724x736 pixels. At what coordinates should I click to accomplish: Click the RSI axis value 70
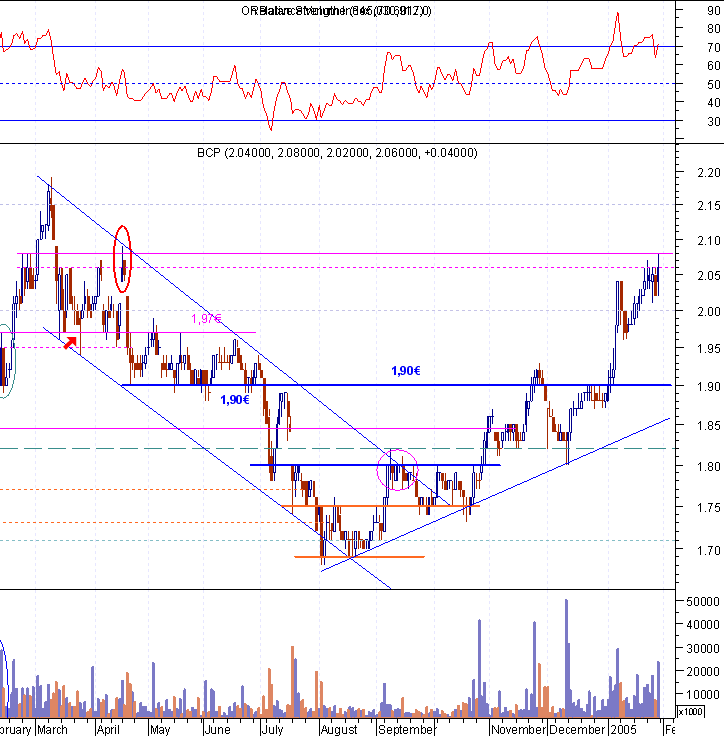714,47
